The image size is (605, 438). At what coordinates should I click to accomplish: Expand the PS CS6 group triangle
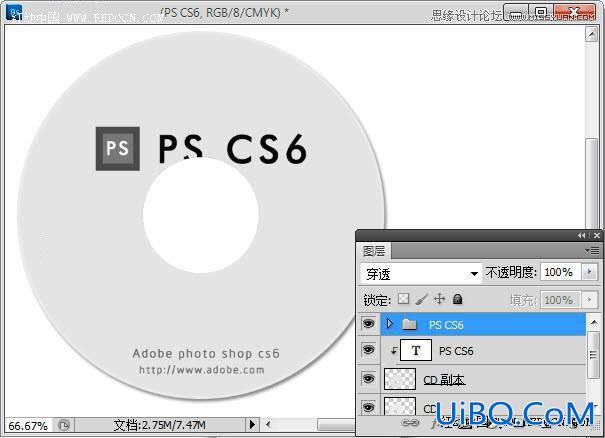(x=390, y=323)
